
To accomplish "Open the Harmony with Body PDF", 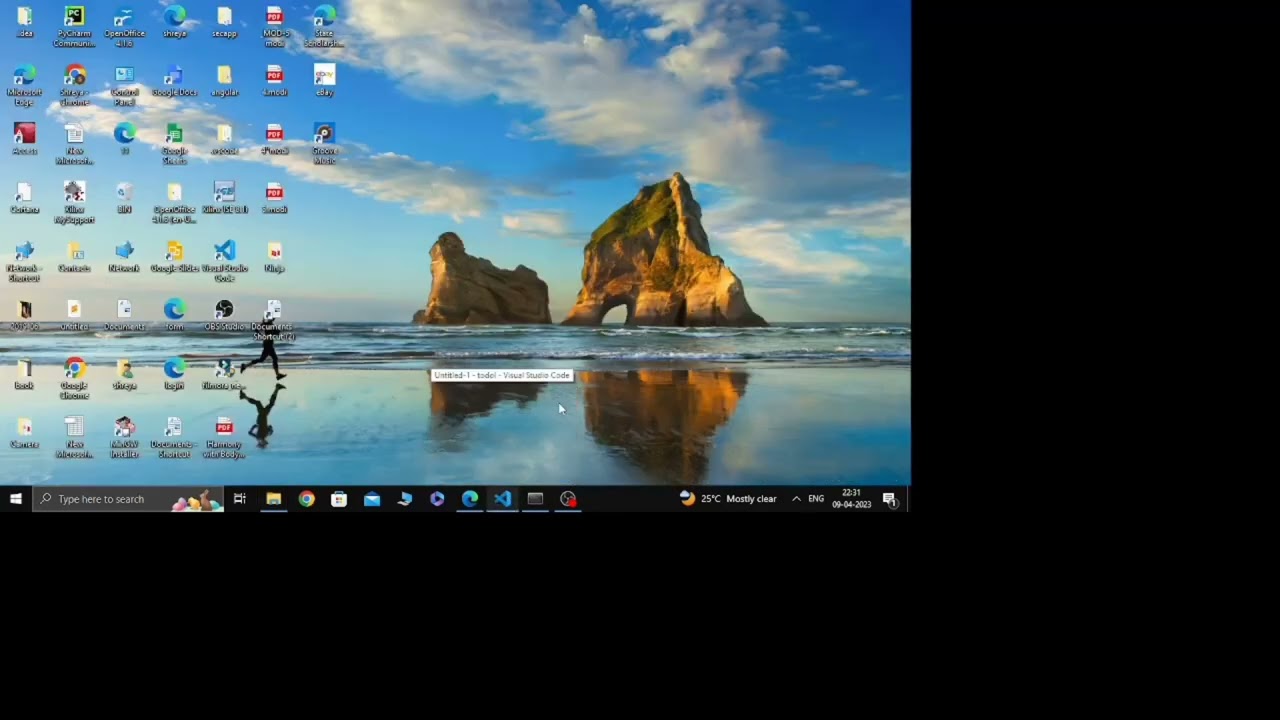I will click(224, 439).
